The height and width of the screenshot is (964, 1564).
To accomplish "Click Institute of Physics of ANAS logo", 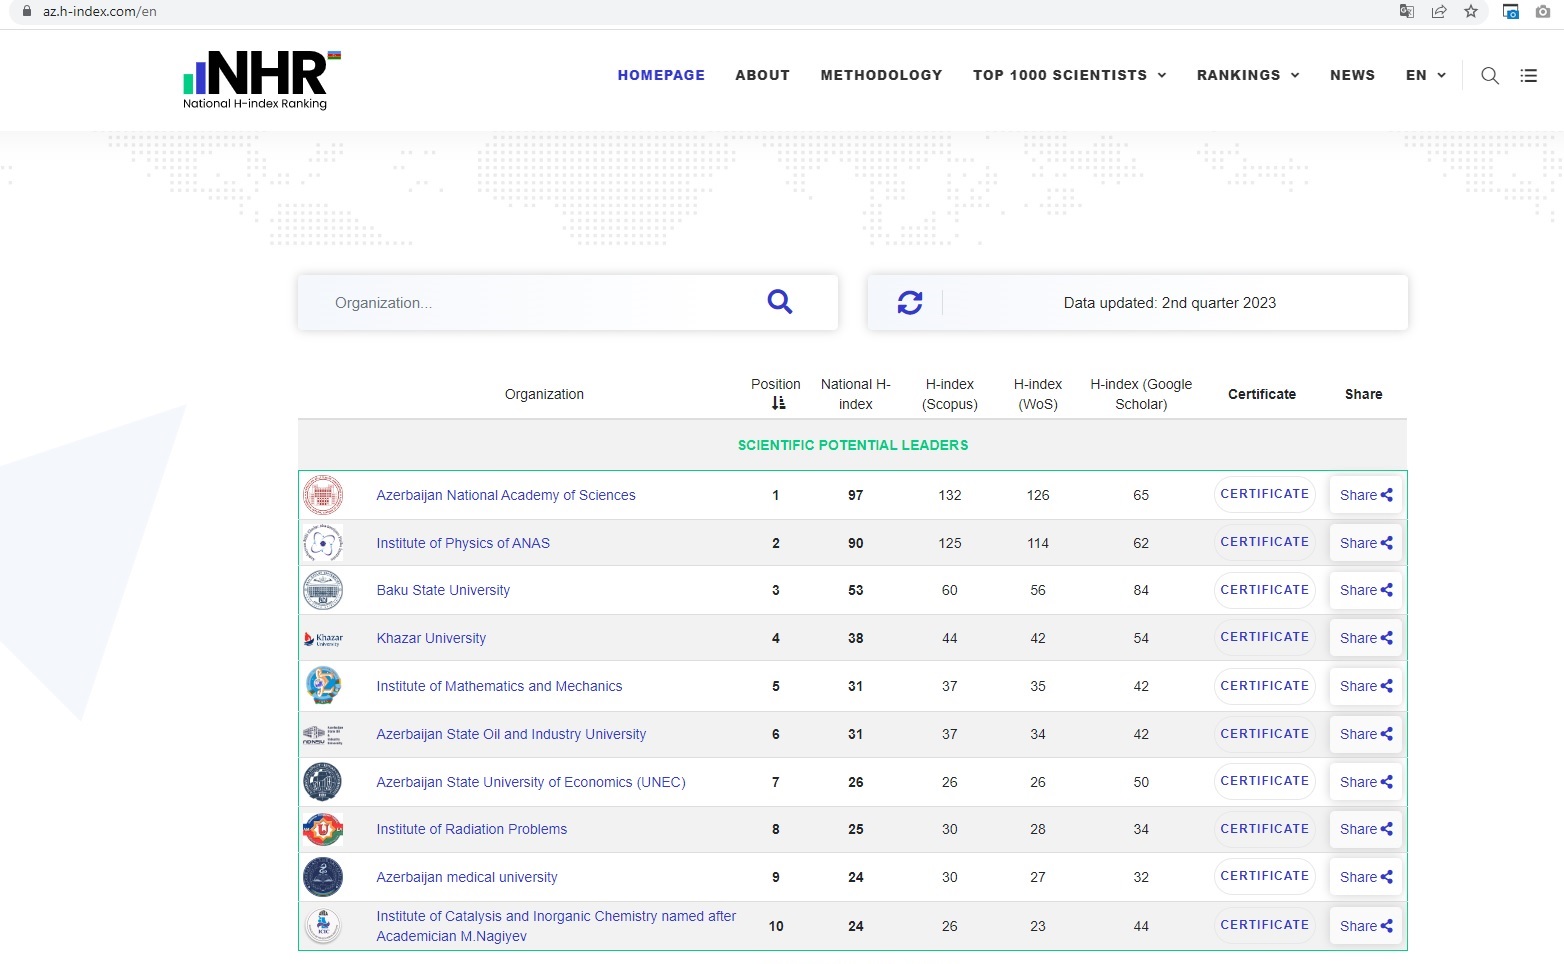I will pyautogui.click(x=323, y=543).
